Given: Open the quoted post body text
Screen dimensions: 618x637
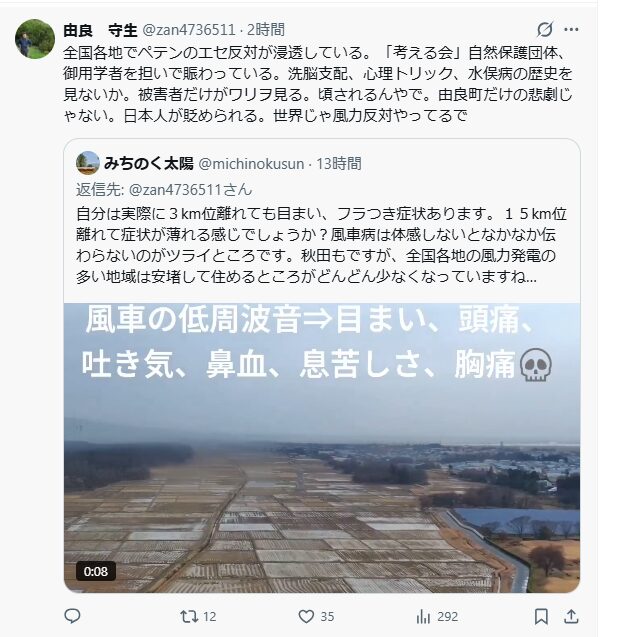Looking at the screenshot, I should [x=321, y=245].
